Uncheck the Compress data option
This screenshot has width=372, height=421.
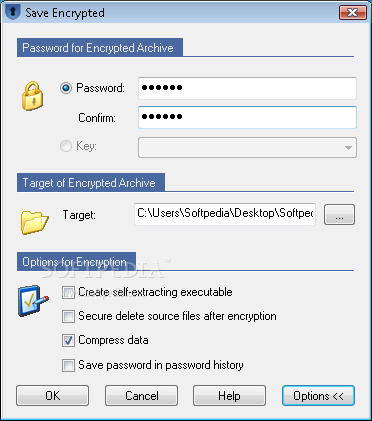point(68,341)
